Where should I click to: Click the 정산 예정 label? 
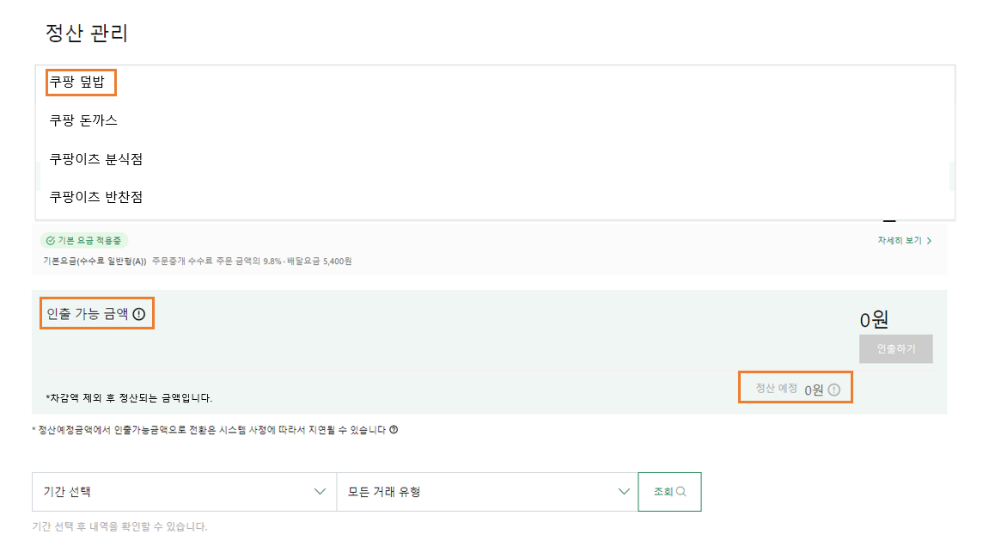(x=776, y=388)
